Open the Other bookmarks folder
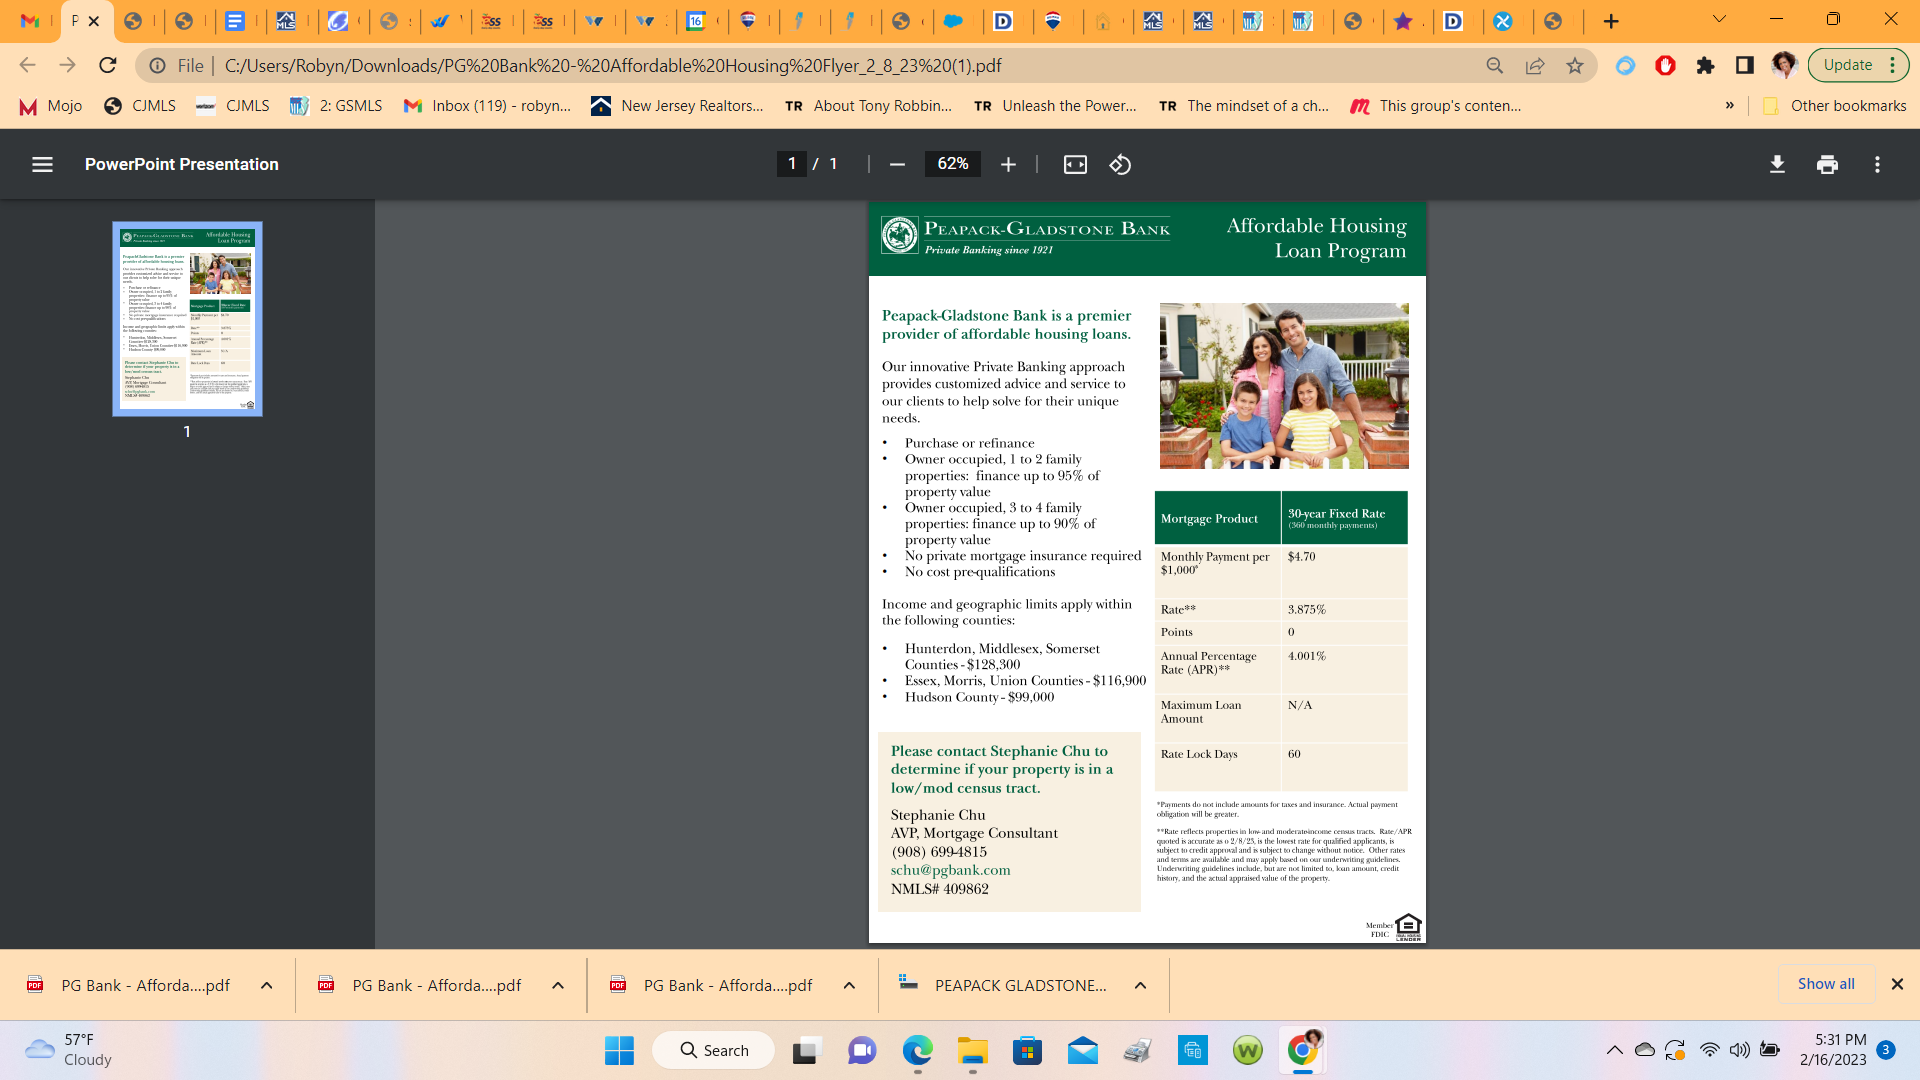The image size is (1920, 1080). pyautogui.click(x=1834, y=106)
